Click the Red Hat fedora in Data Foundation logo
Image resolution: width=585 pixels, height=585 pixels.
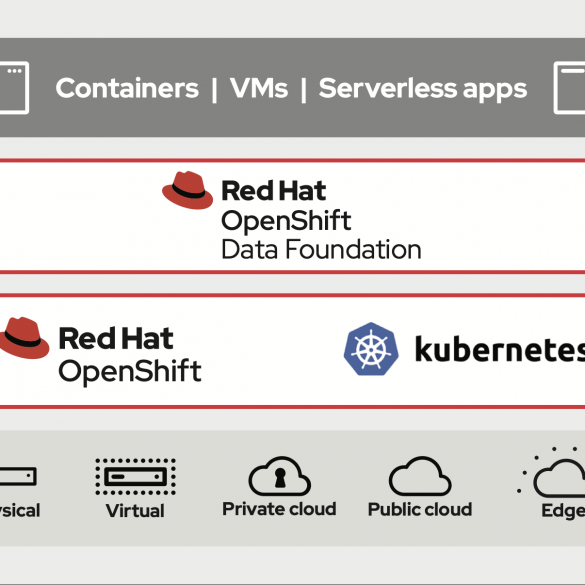pos(187,190)
